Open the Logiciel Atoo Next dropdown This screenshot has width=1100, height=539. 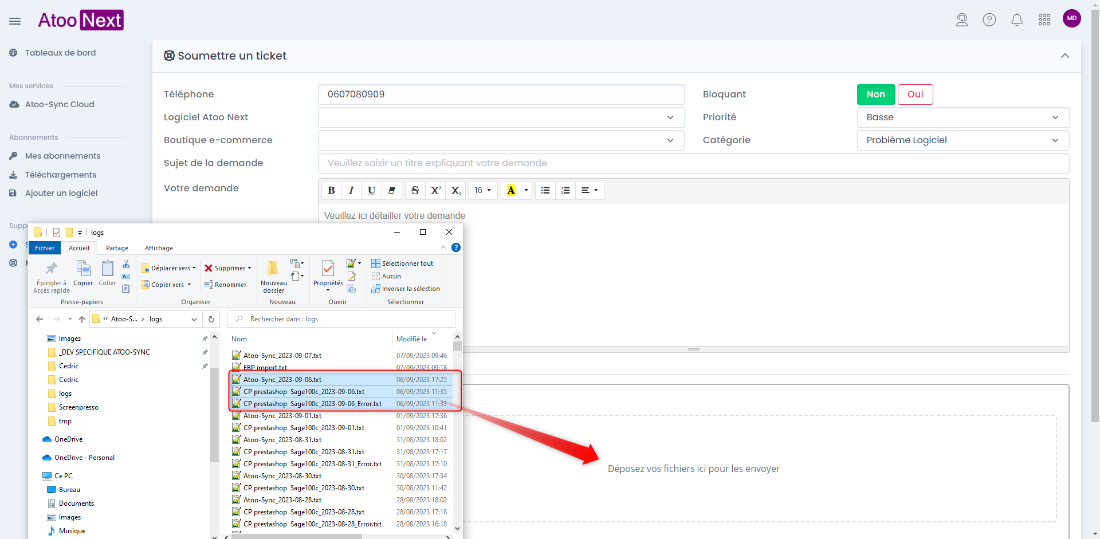(501, 117)
